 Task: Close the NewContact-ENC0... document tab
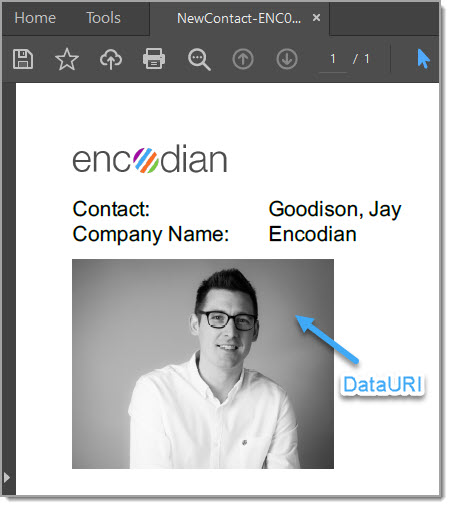(x=316, y=17)
